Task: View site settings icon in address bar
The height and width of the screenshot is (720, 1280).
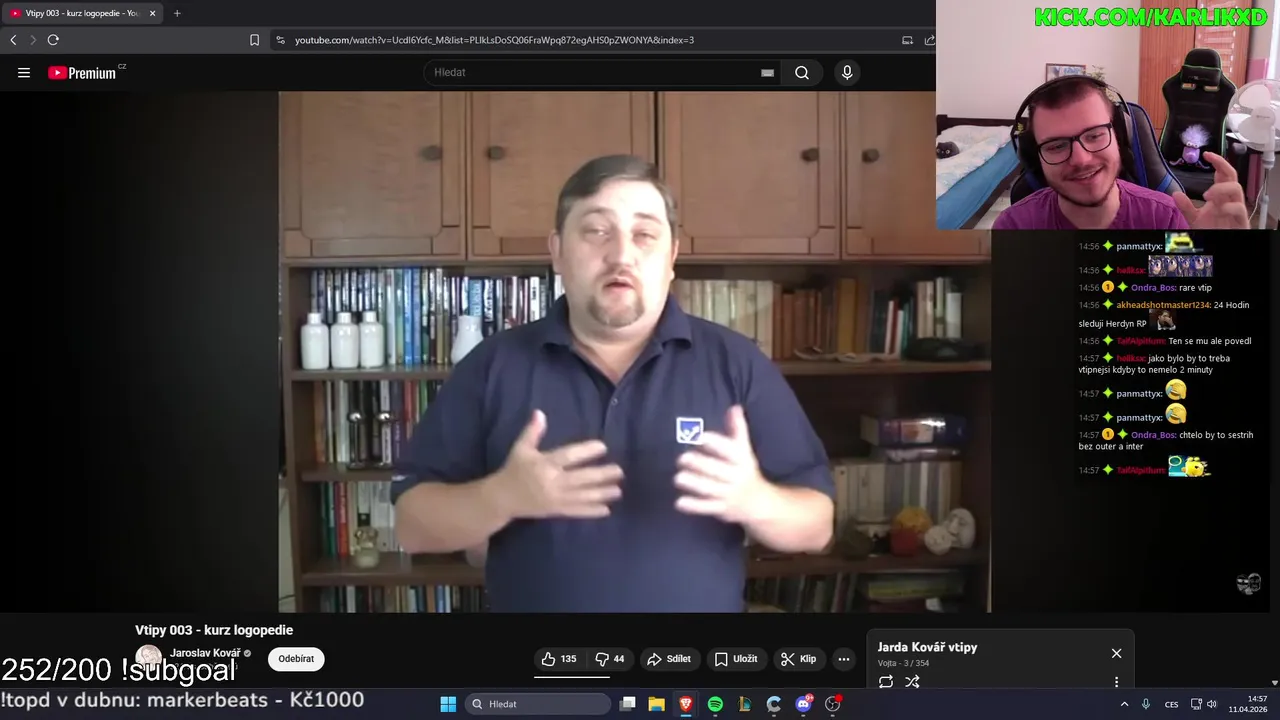Action: pyautogui.click(x=281, y=40)
